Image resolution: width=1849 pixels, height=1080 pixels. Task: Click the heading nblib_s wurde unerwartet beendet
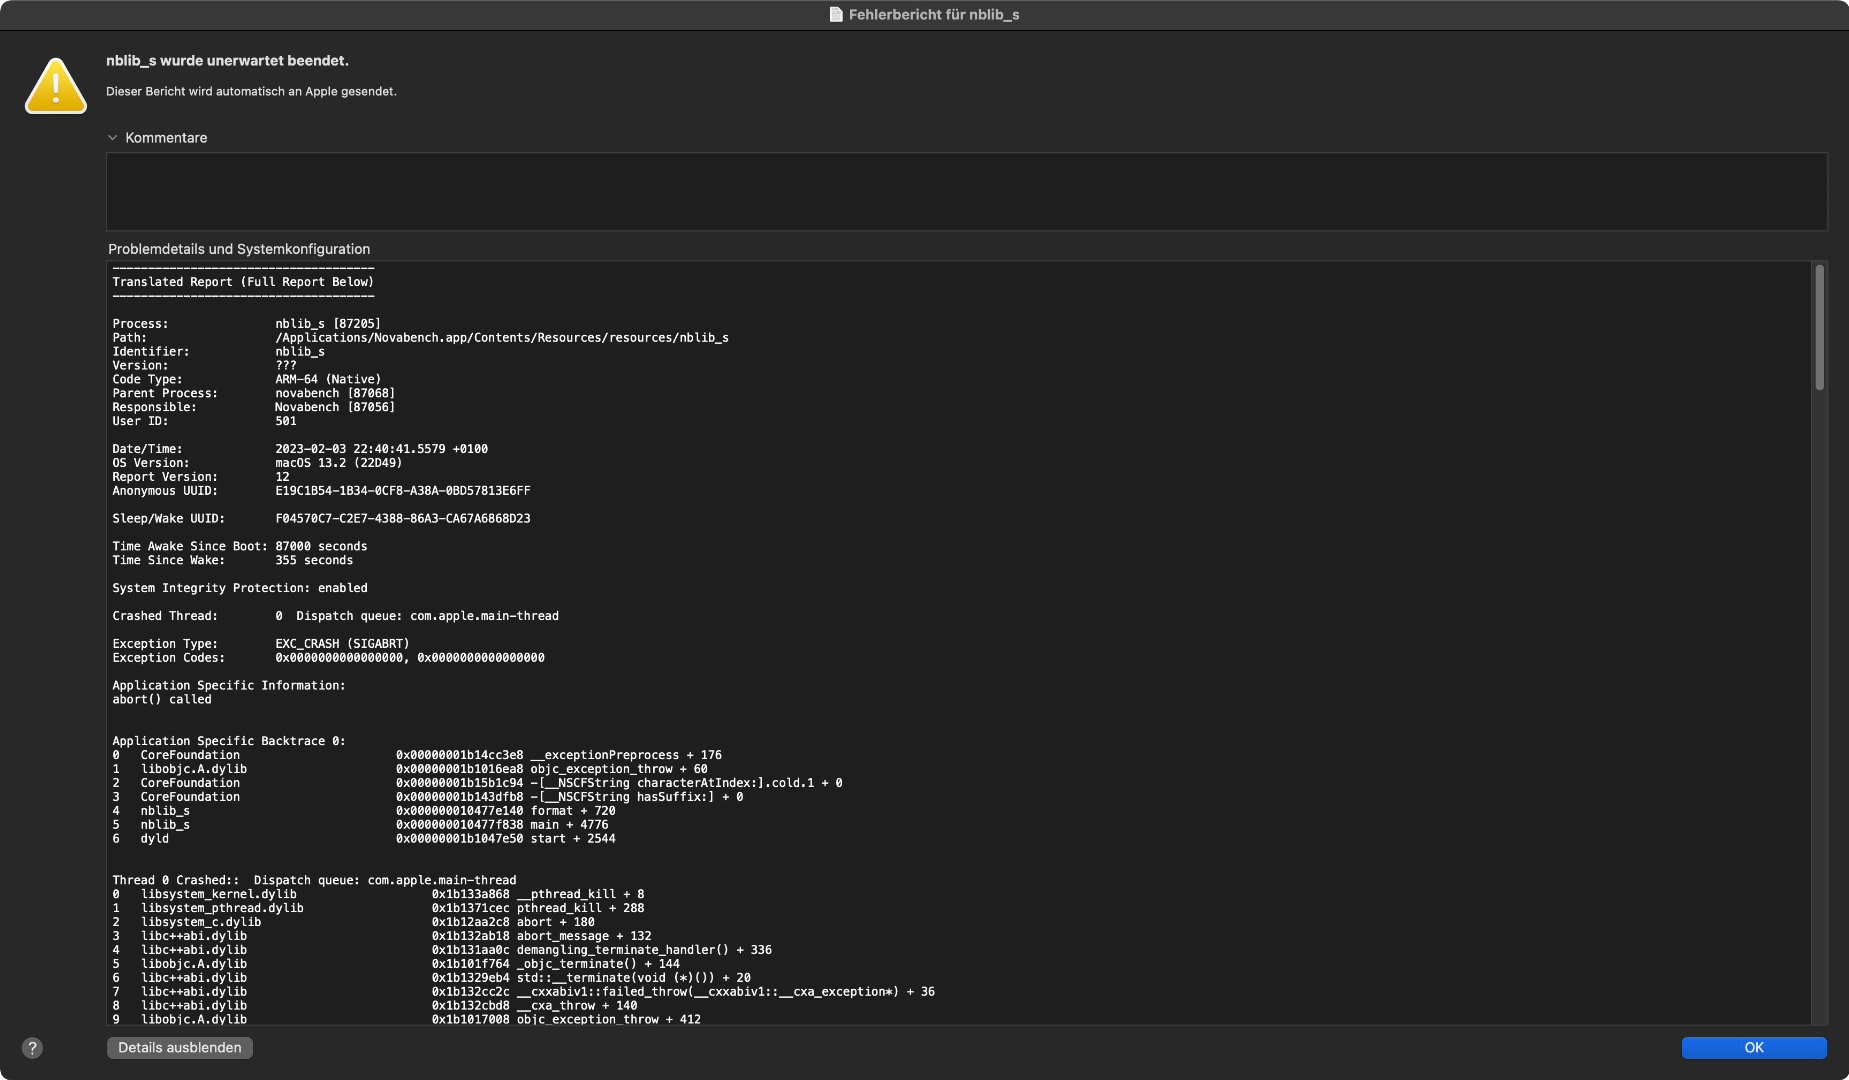pyautogui.click(x=227, y=61)
